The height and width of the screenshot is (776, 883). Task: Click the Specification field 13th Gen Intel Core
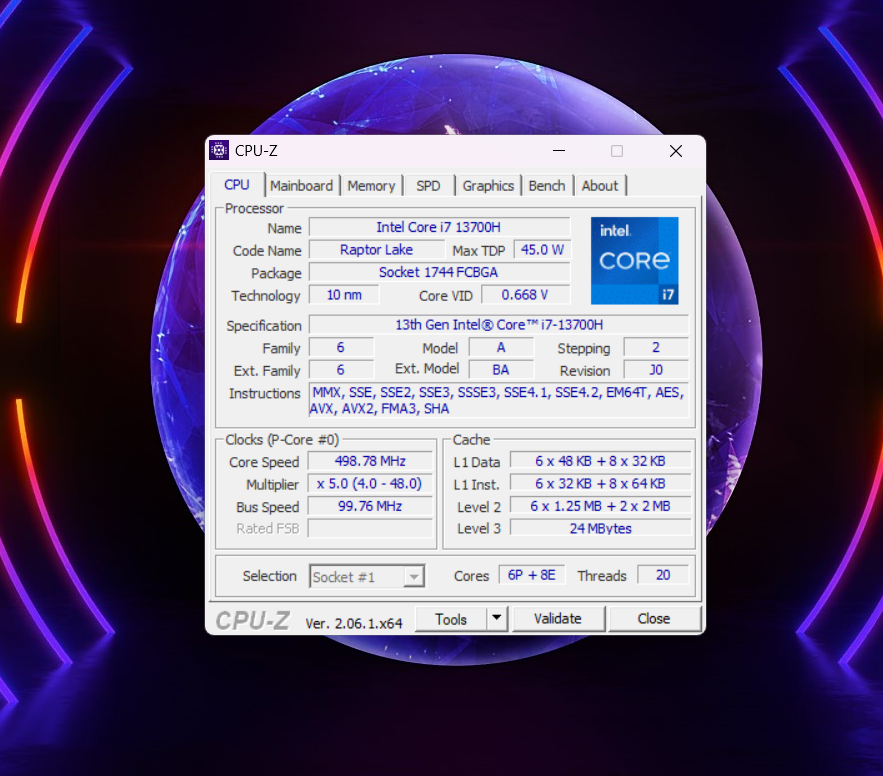click(x=499, y=324)
